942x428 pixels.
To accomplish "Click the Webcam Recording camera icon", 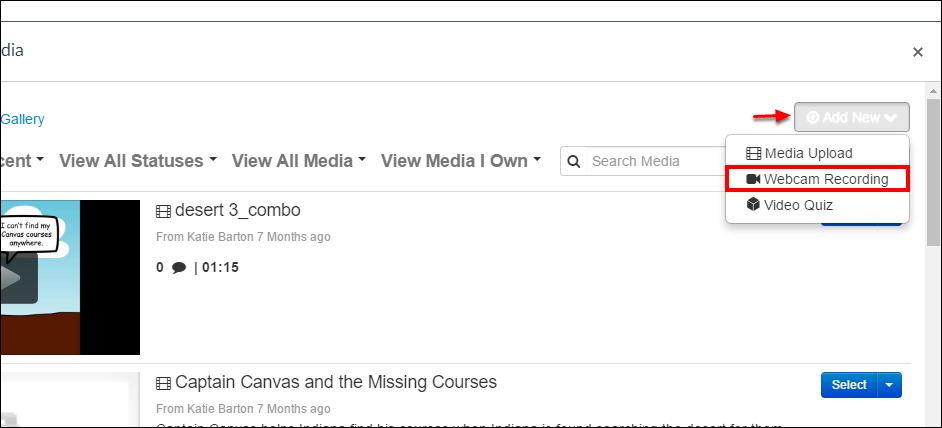I will (x=753, y=179).
